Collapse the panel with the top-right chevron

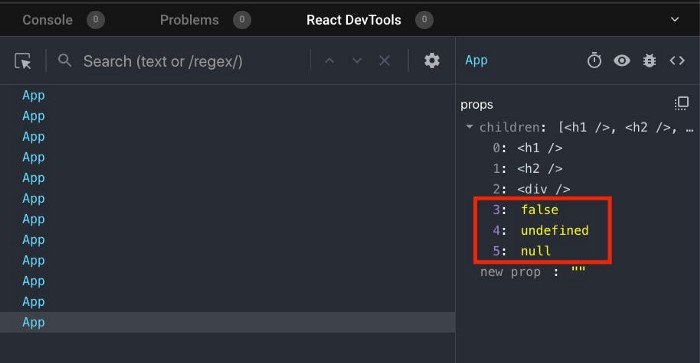coord(675,19)
